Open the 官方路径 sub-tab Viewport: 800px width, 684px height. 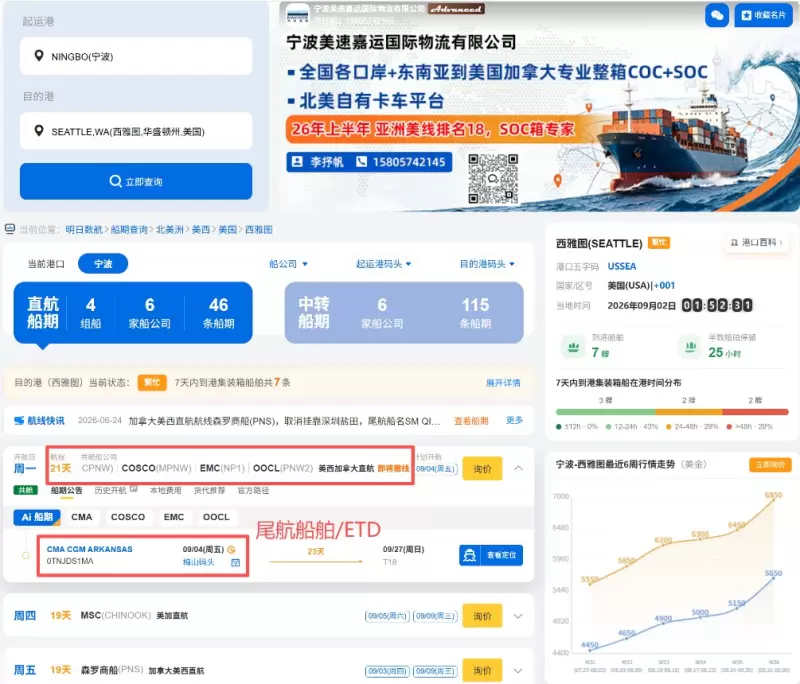coord(253,490)
